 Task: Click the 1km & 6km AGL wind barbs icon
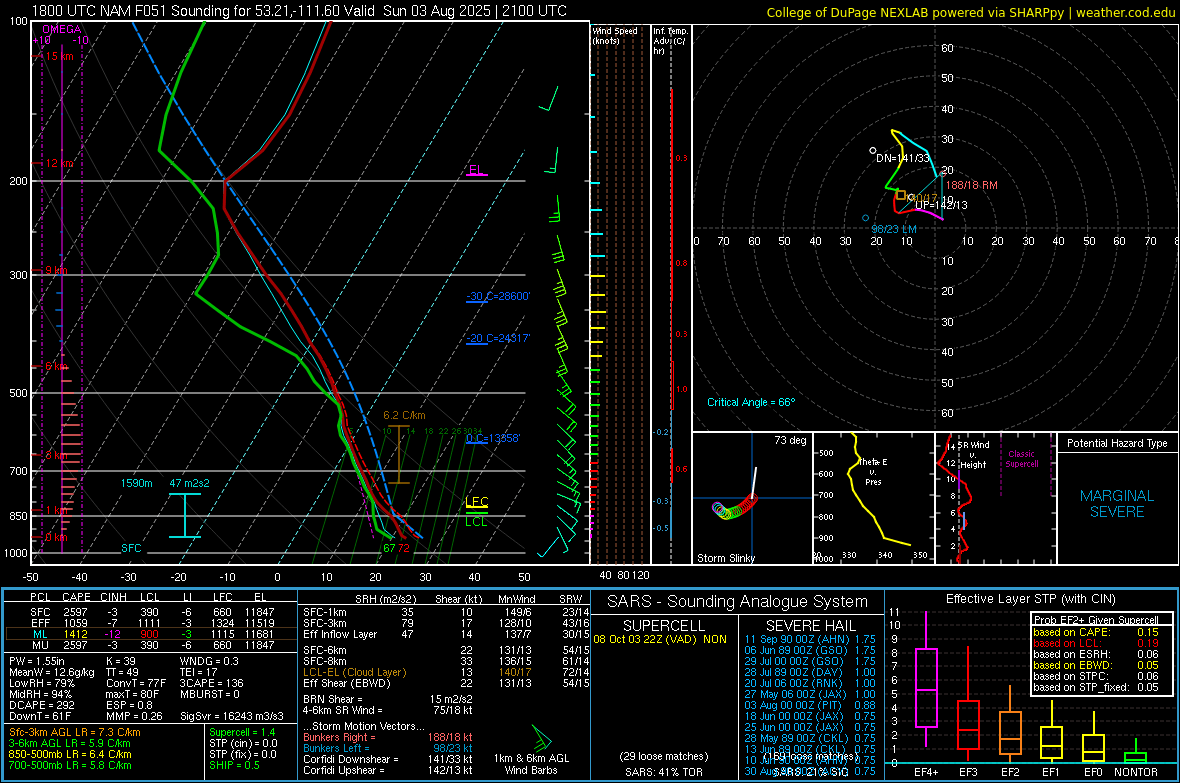(540, 737)
